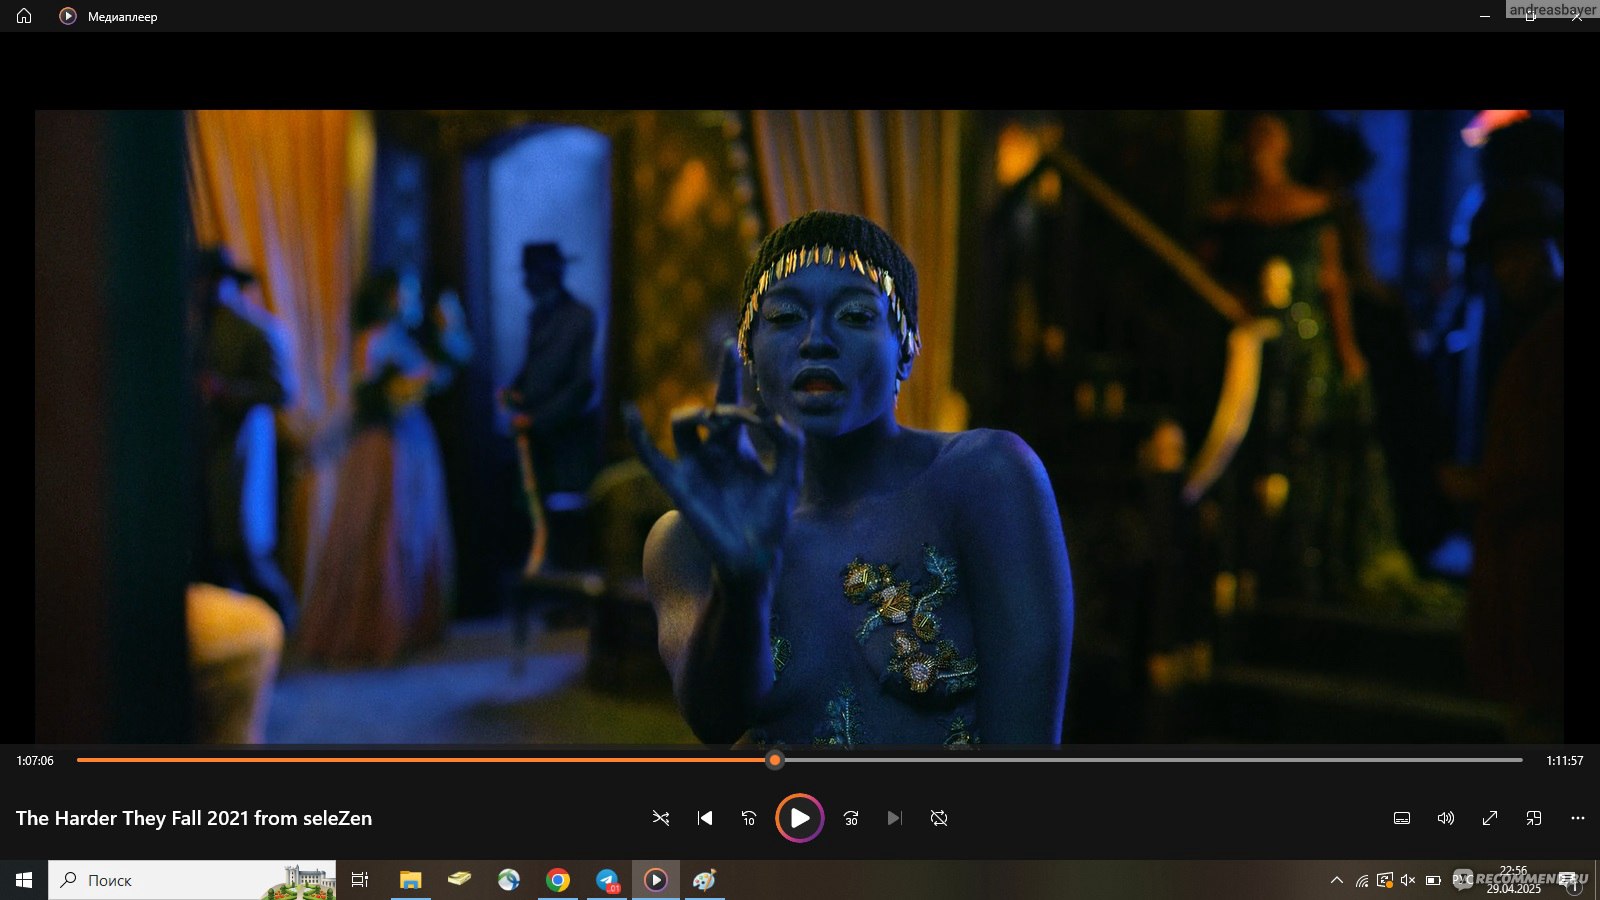1600x900 pixels.
Task: Open the sync tray icon with orange dot
Action: click(1385, 880)
